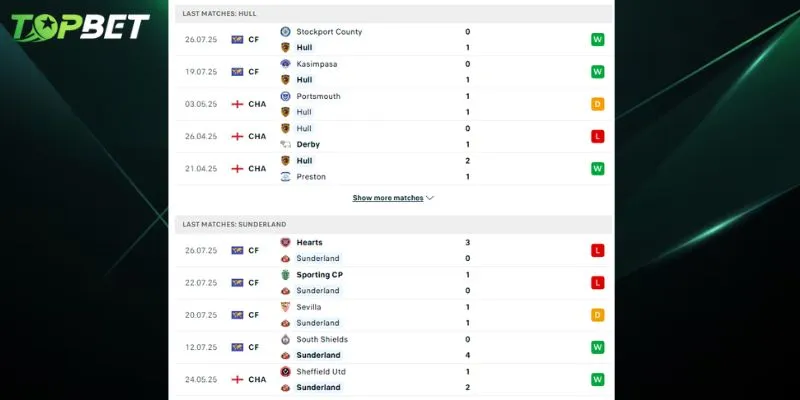Click the Hearts club crest
Image resolution: width=800 pixels, height=400 pixels.
(x=285, y=242)
